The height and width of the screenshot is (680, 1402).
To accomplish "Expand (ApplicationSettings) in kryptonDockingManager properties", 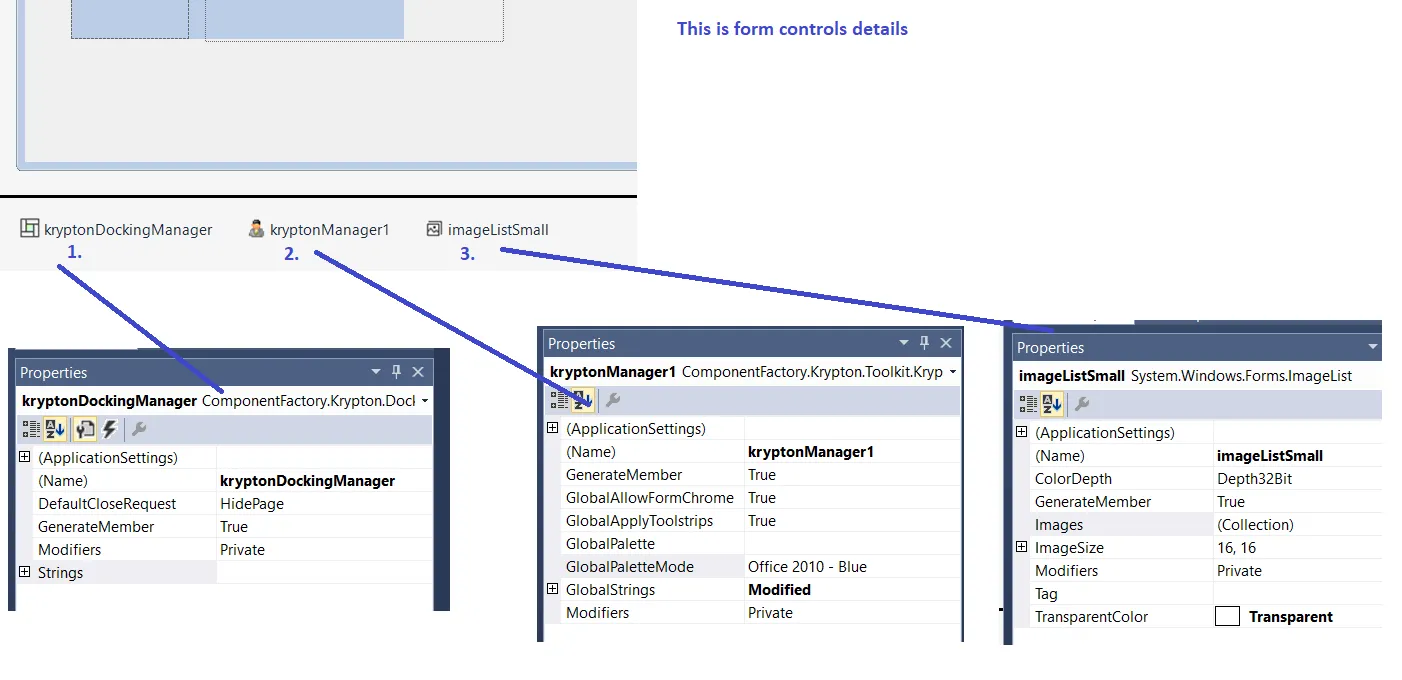I will tap(25, 457).
